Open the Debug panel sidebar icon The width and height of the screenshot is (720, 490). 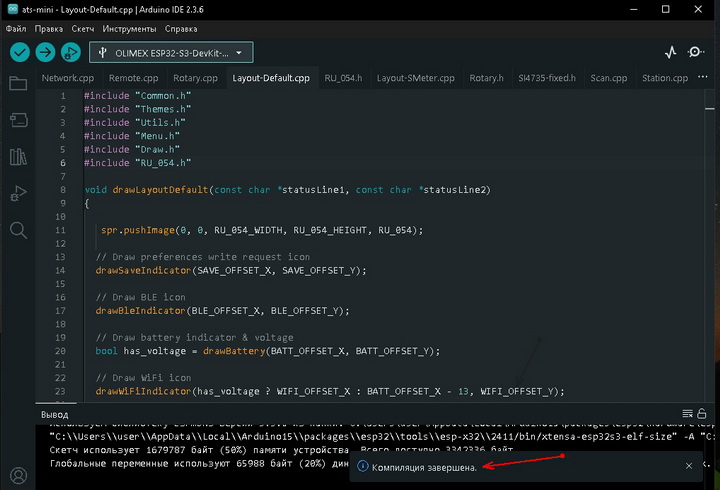pos(18,193)
